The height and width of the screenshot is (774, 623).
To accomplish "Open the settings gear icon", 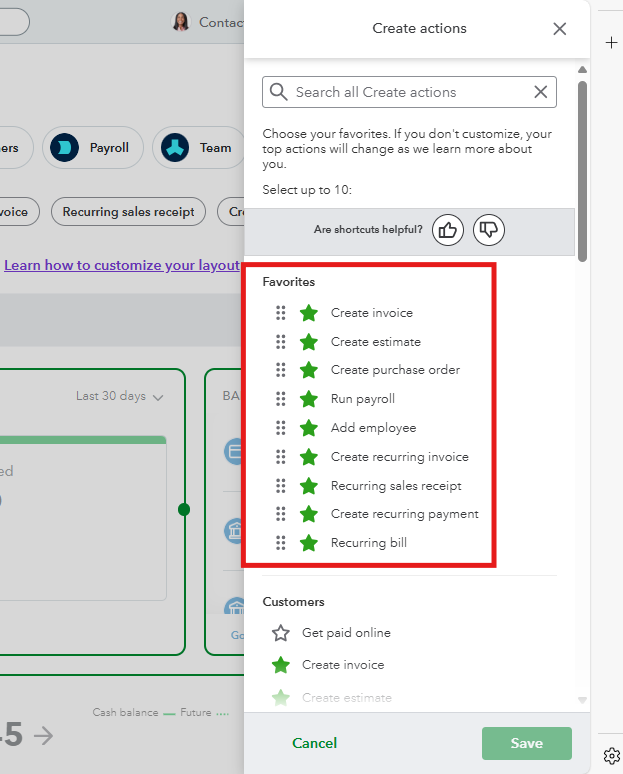I will (612, 755).
